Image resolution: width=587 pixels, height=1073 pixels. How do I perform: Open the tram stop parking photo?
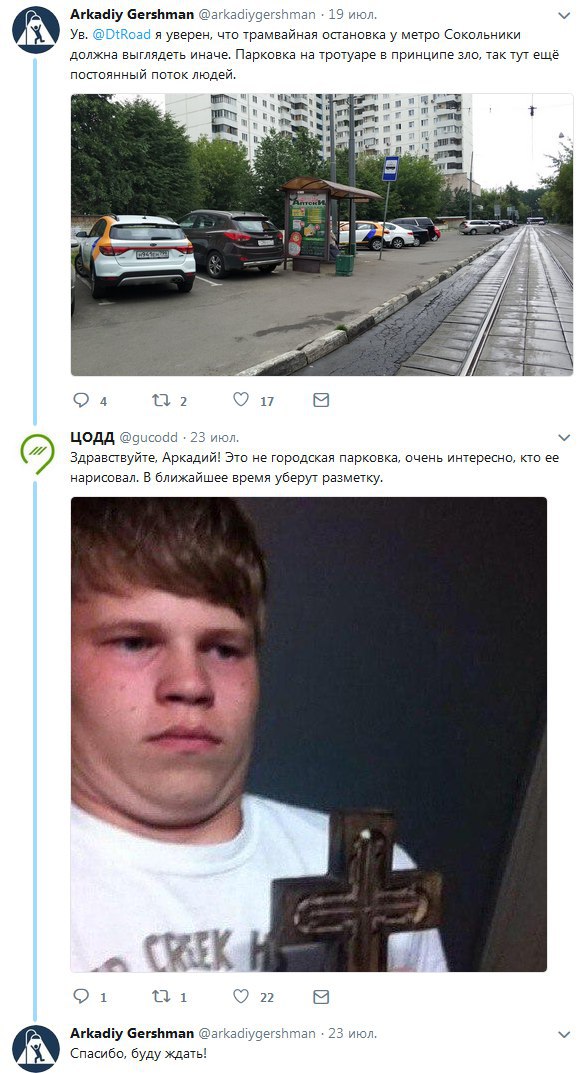pyautogui.click(x=322, y=235)
